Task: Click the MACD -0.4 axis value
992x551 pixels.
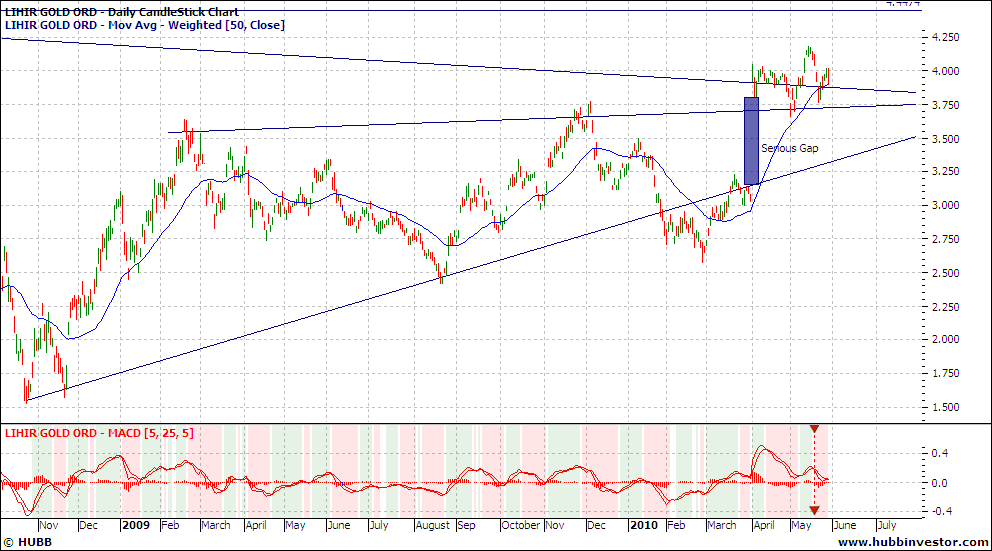Action: click(938, 511)
